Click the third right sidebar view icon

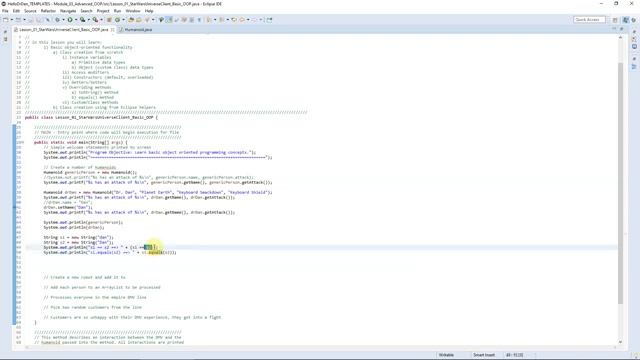[634, 47]
